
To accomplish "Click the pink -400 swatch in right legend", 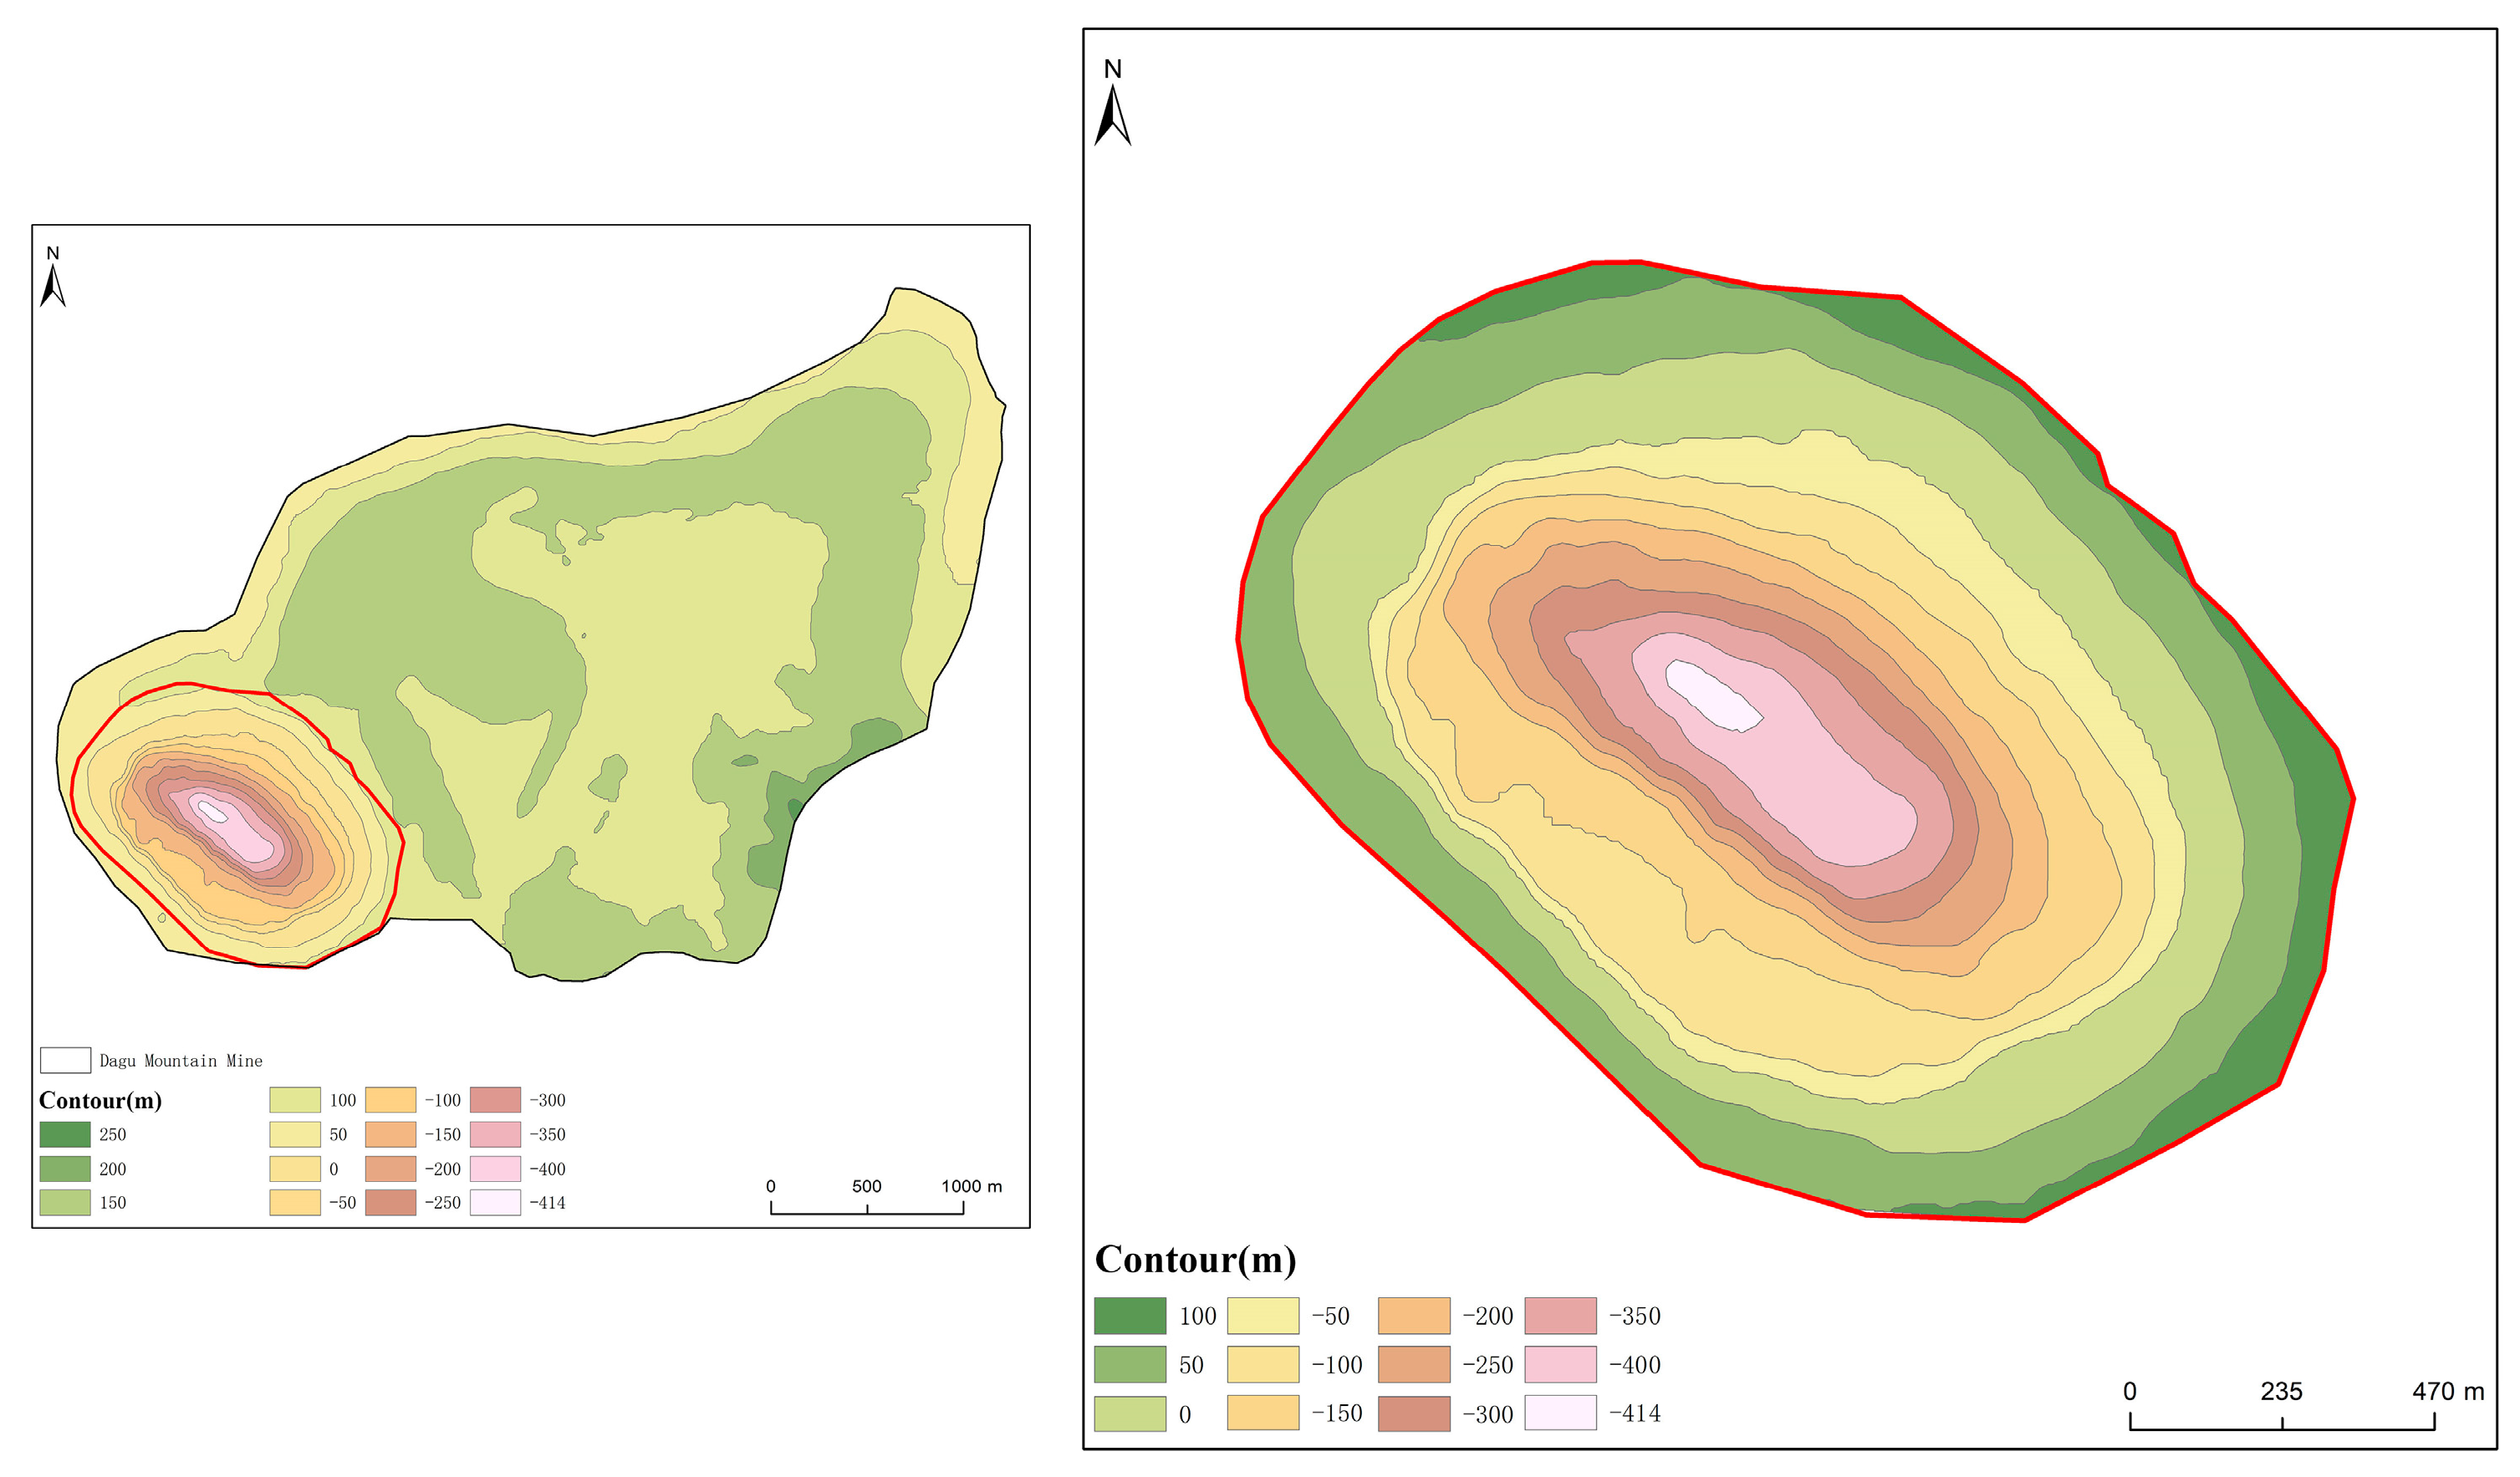I will point(1560,1364).
